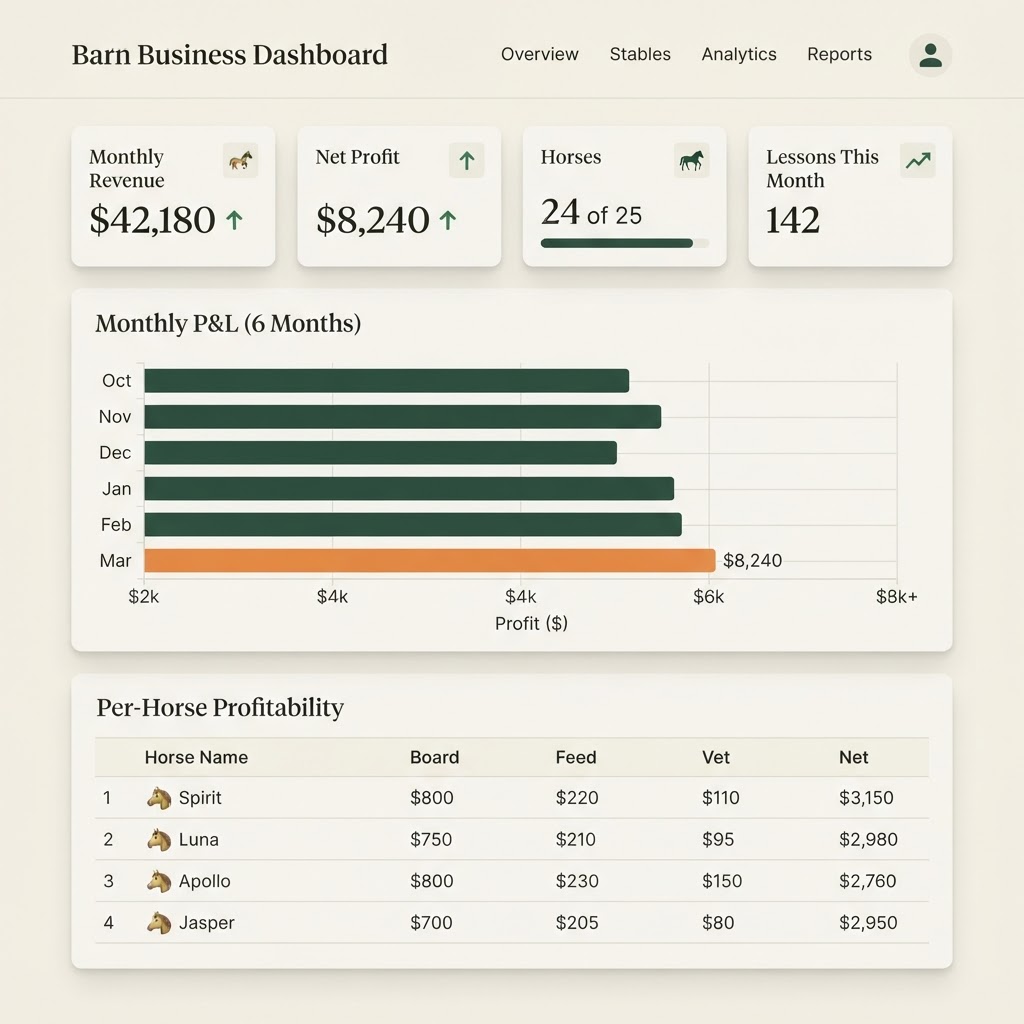The height and width of the screenshot is (1024, 1024).
Task: Sort by the Horse Name column header
Action: [196, 757]
